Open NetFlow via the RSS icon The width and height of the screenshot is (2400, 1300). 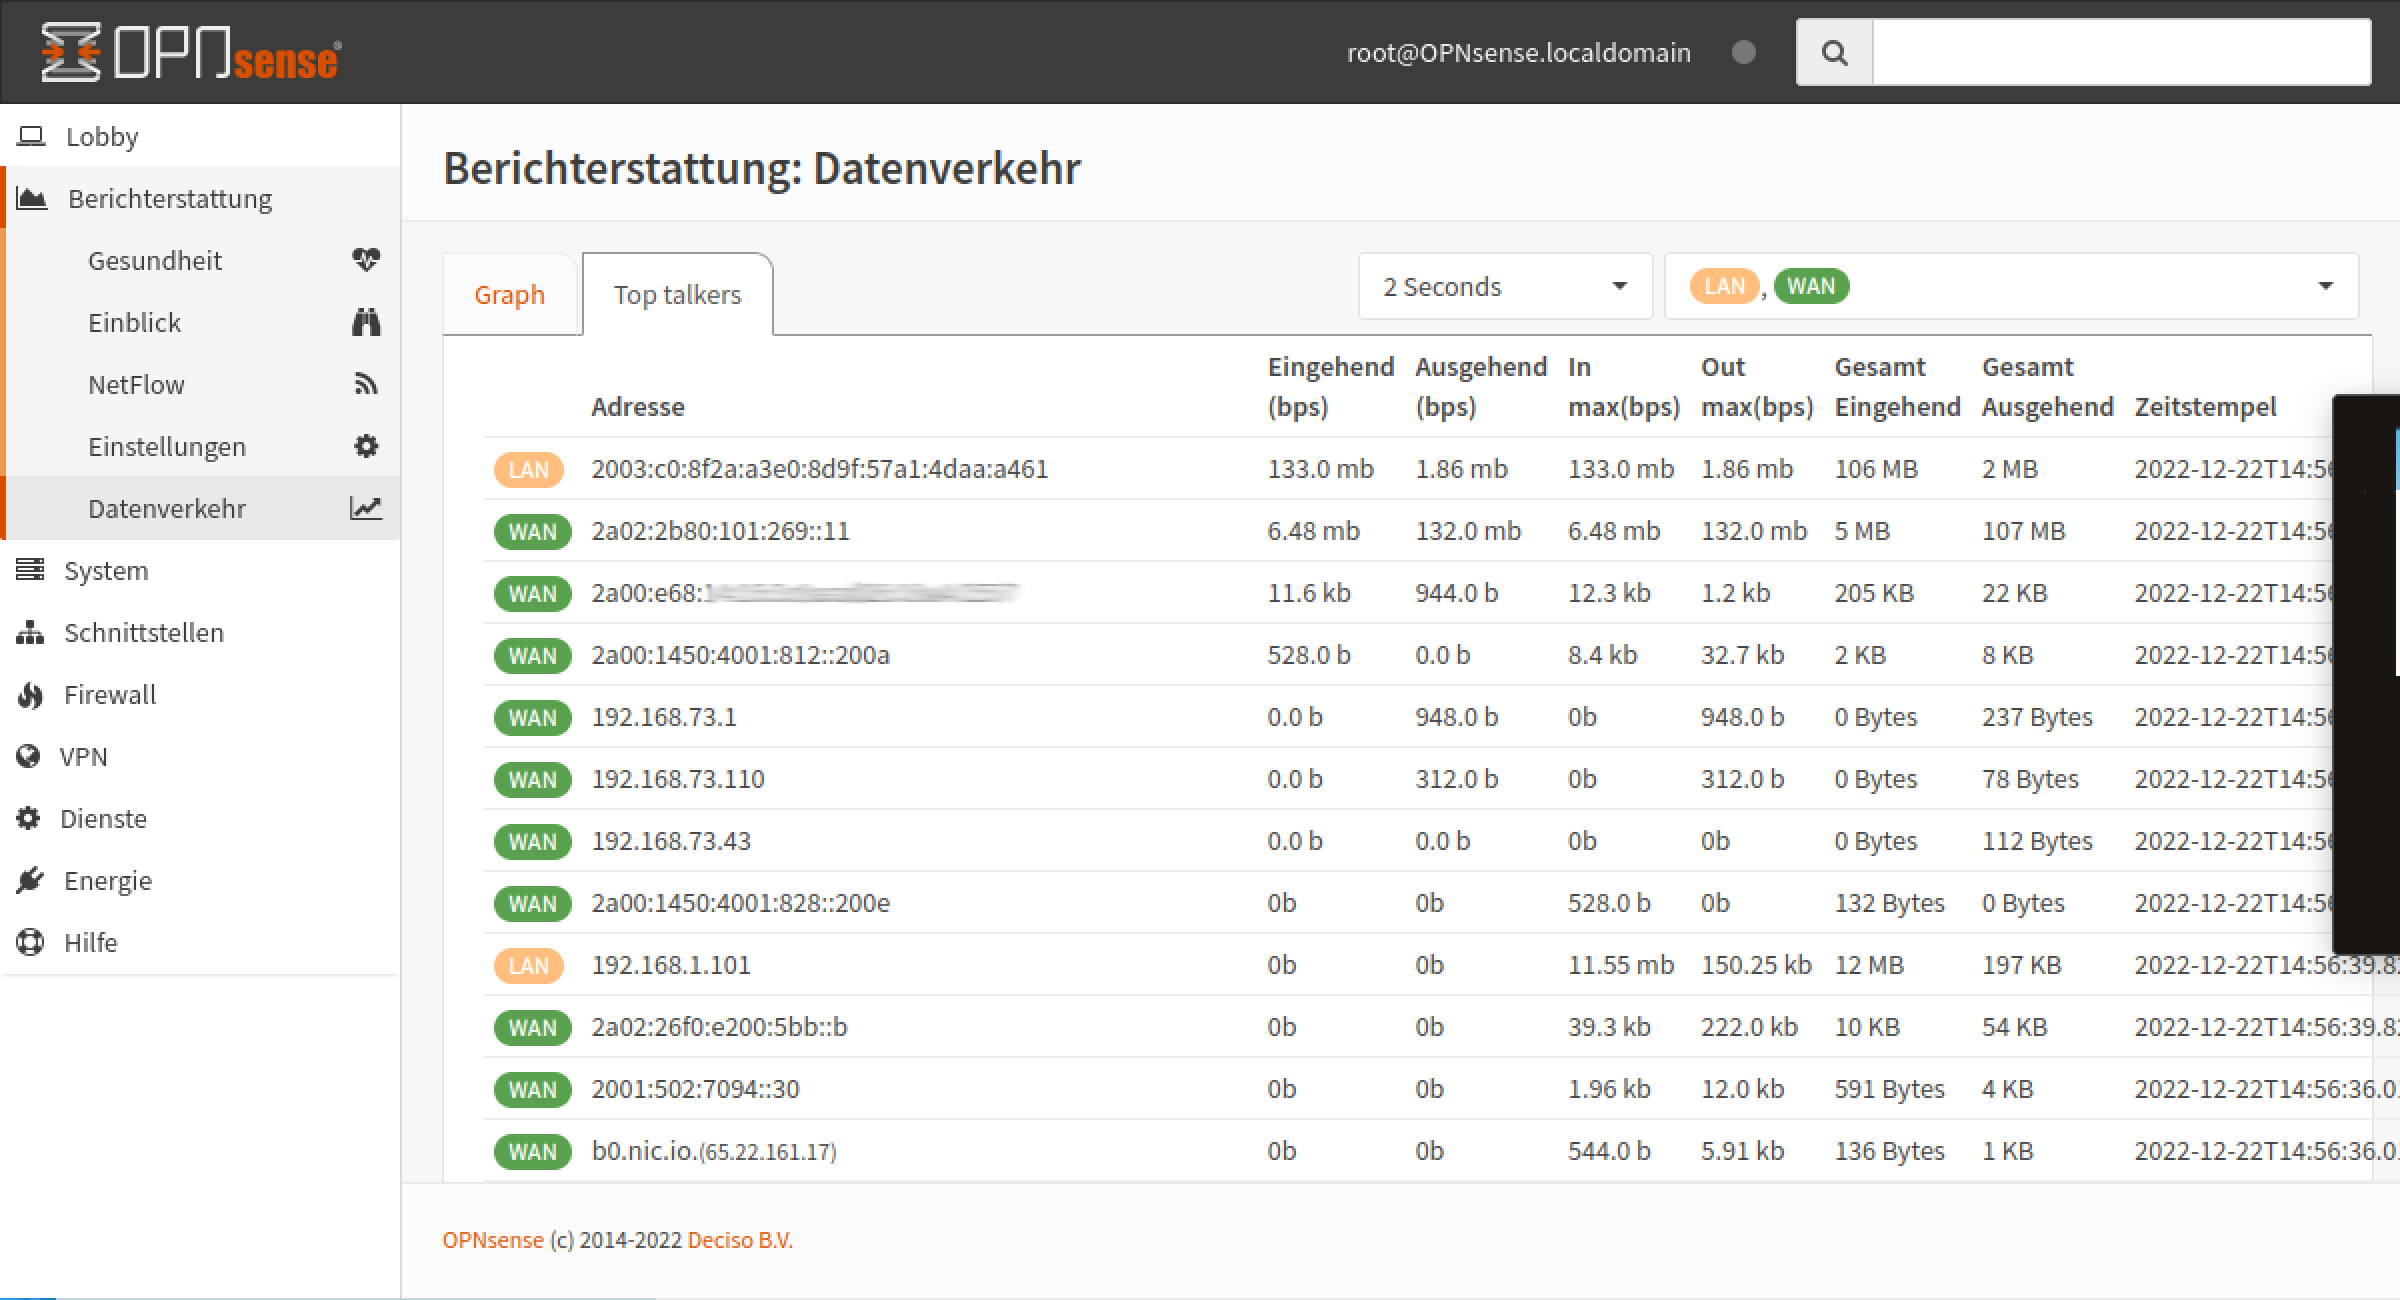pos(366,384)
